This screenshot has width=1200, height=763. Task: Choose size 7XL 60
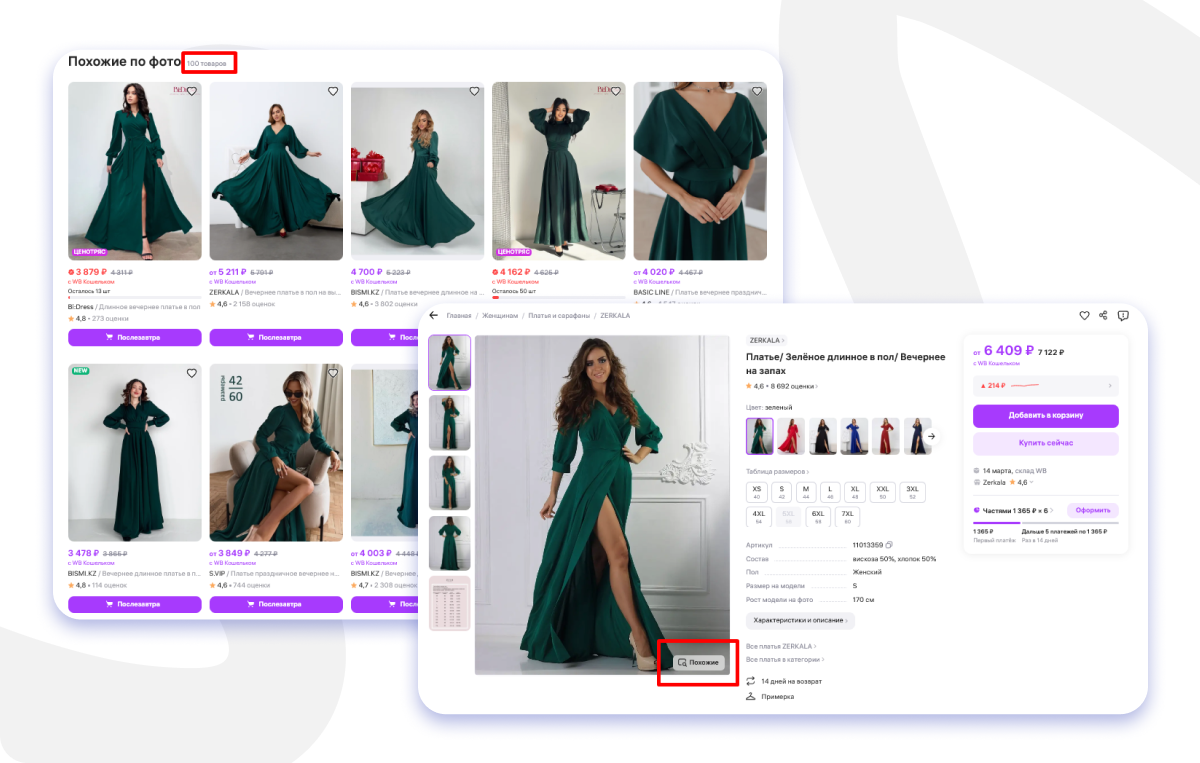[847, 517]
